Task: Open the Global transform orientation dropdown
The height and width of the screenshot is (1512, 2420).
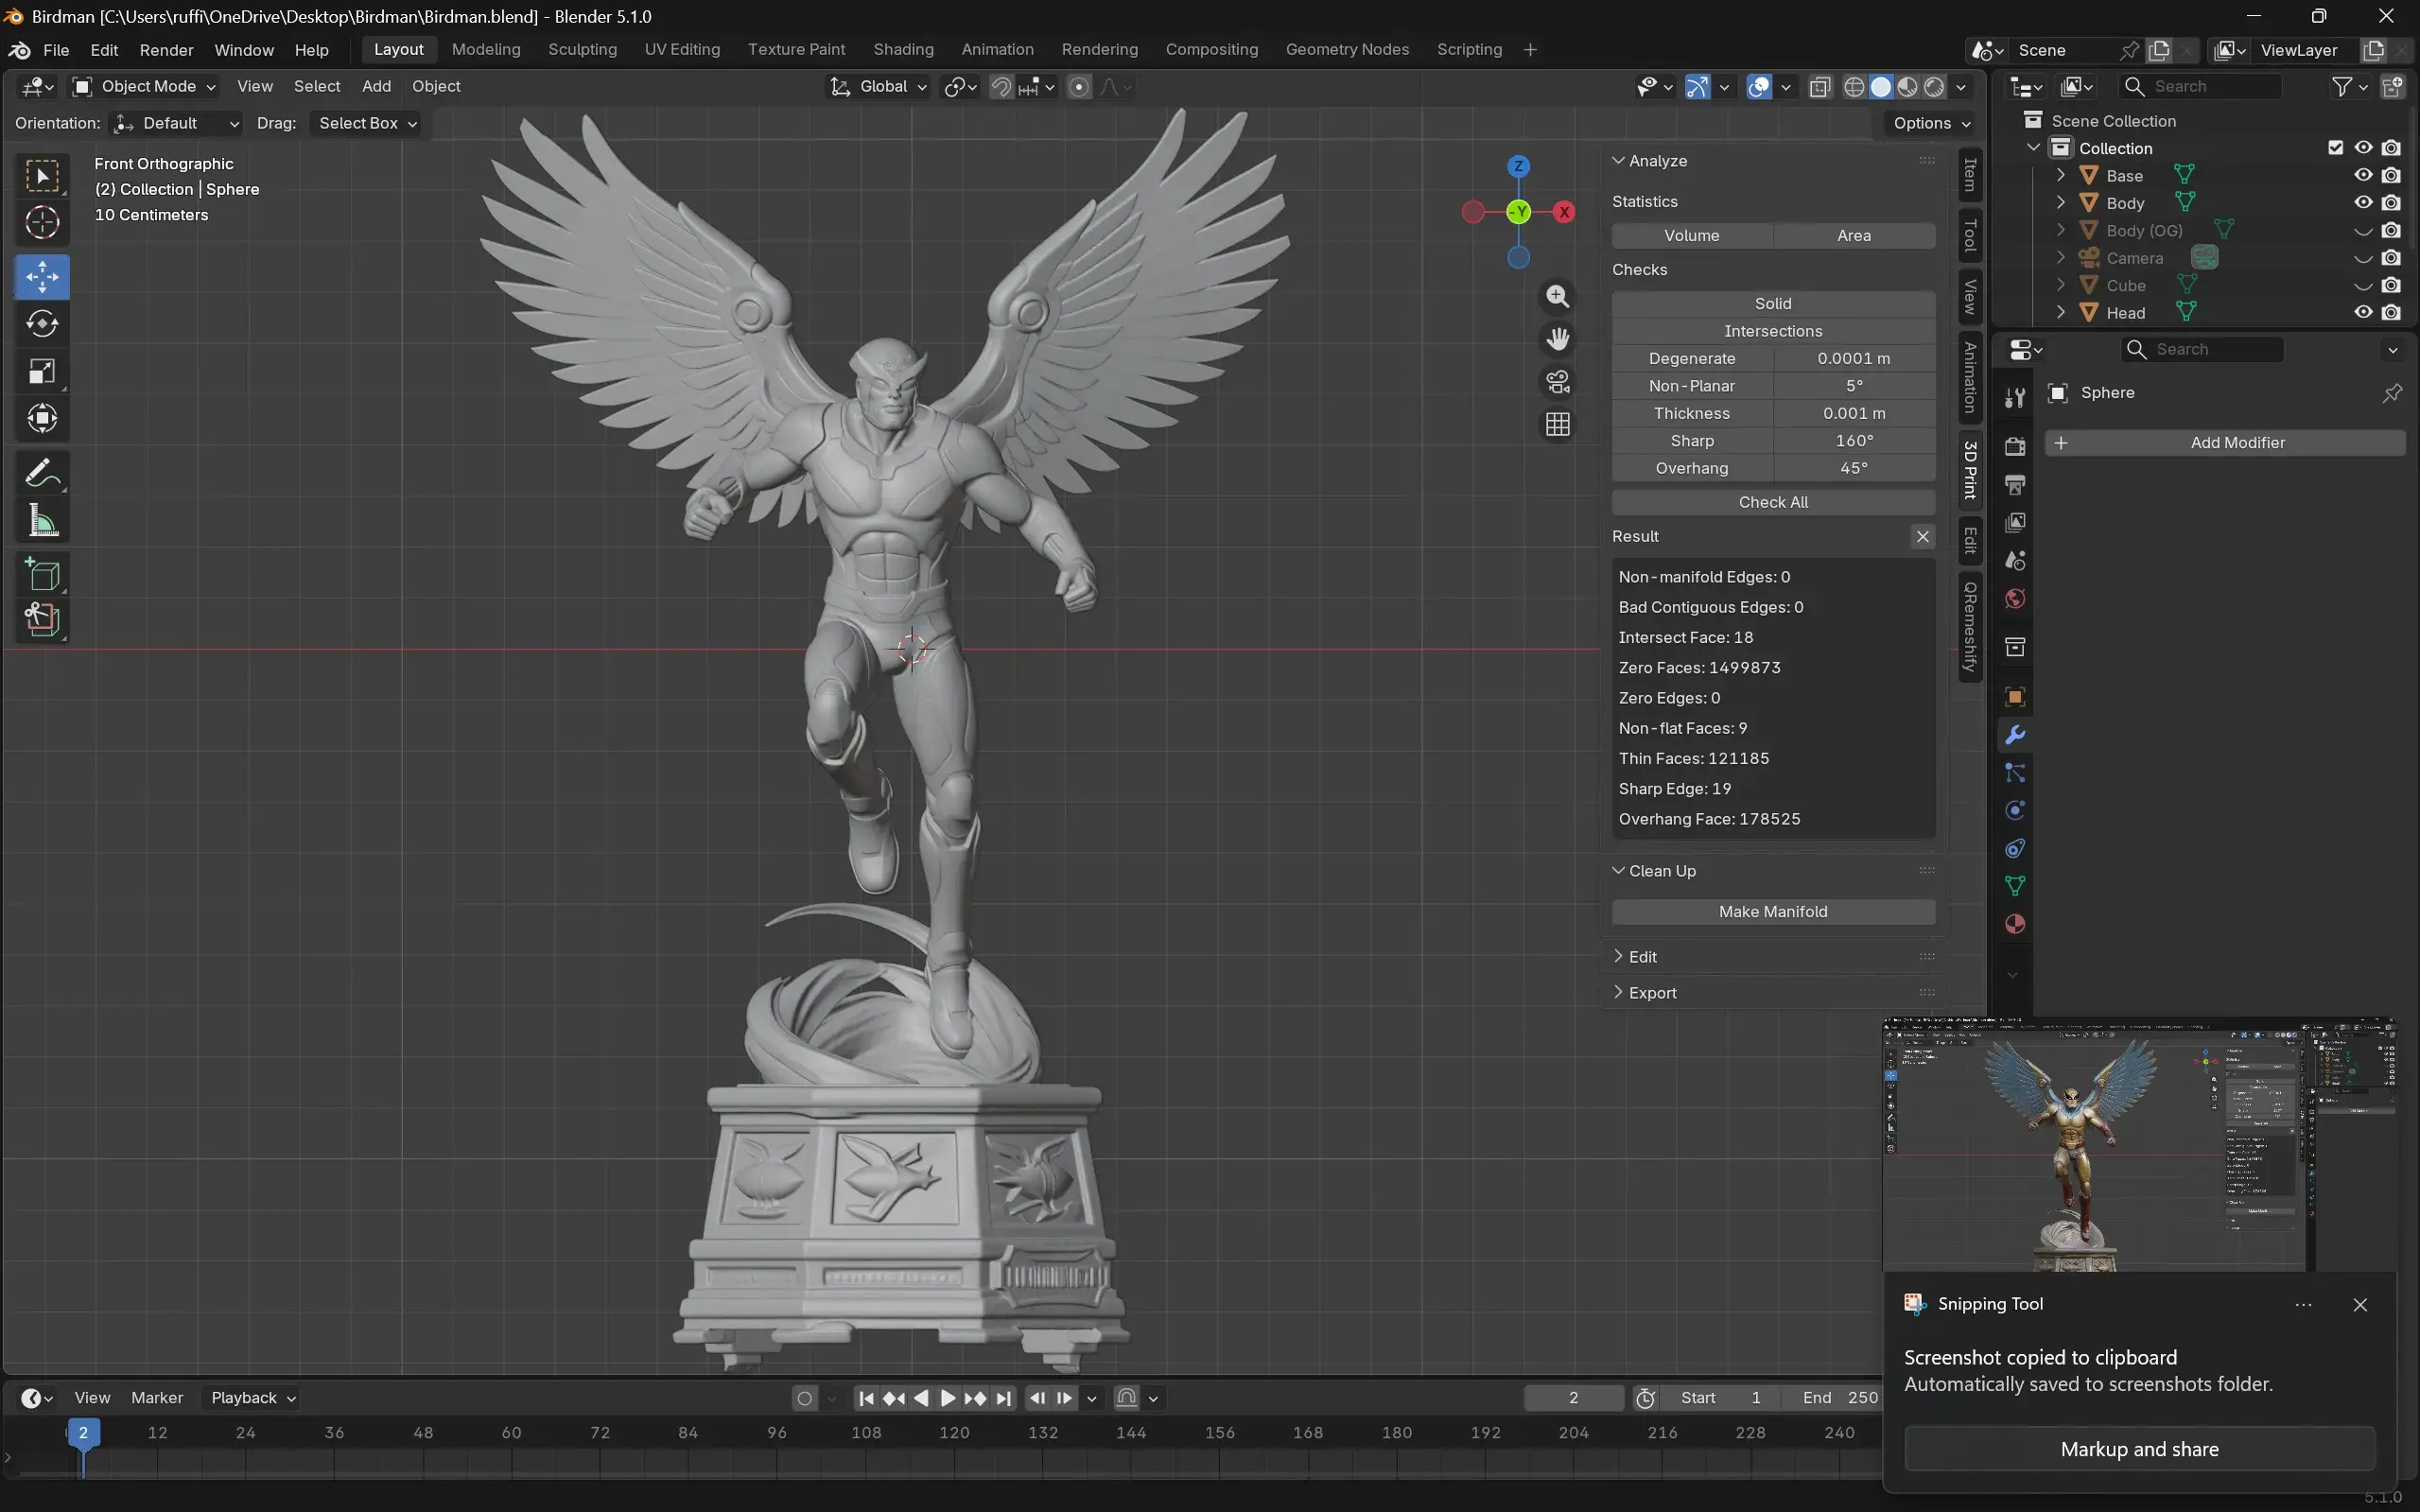Action: pyautogui.click(x=879, y=87)
